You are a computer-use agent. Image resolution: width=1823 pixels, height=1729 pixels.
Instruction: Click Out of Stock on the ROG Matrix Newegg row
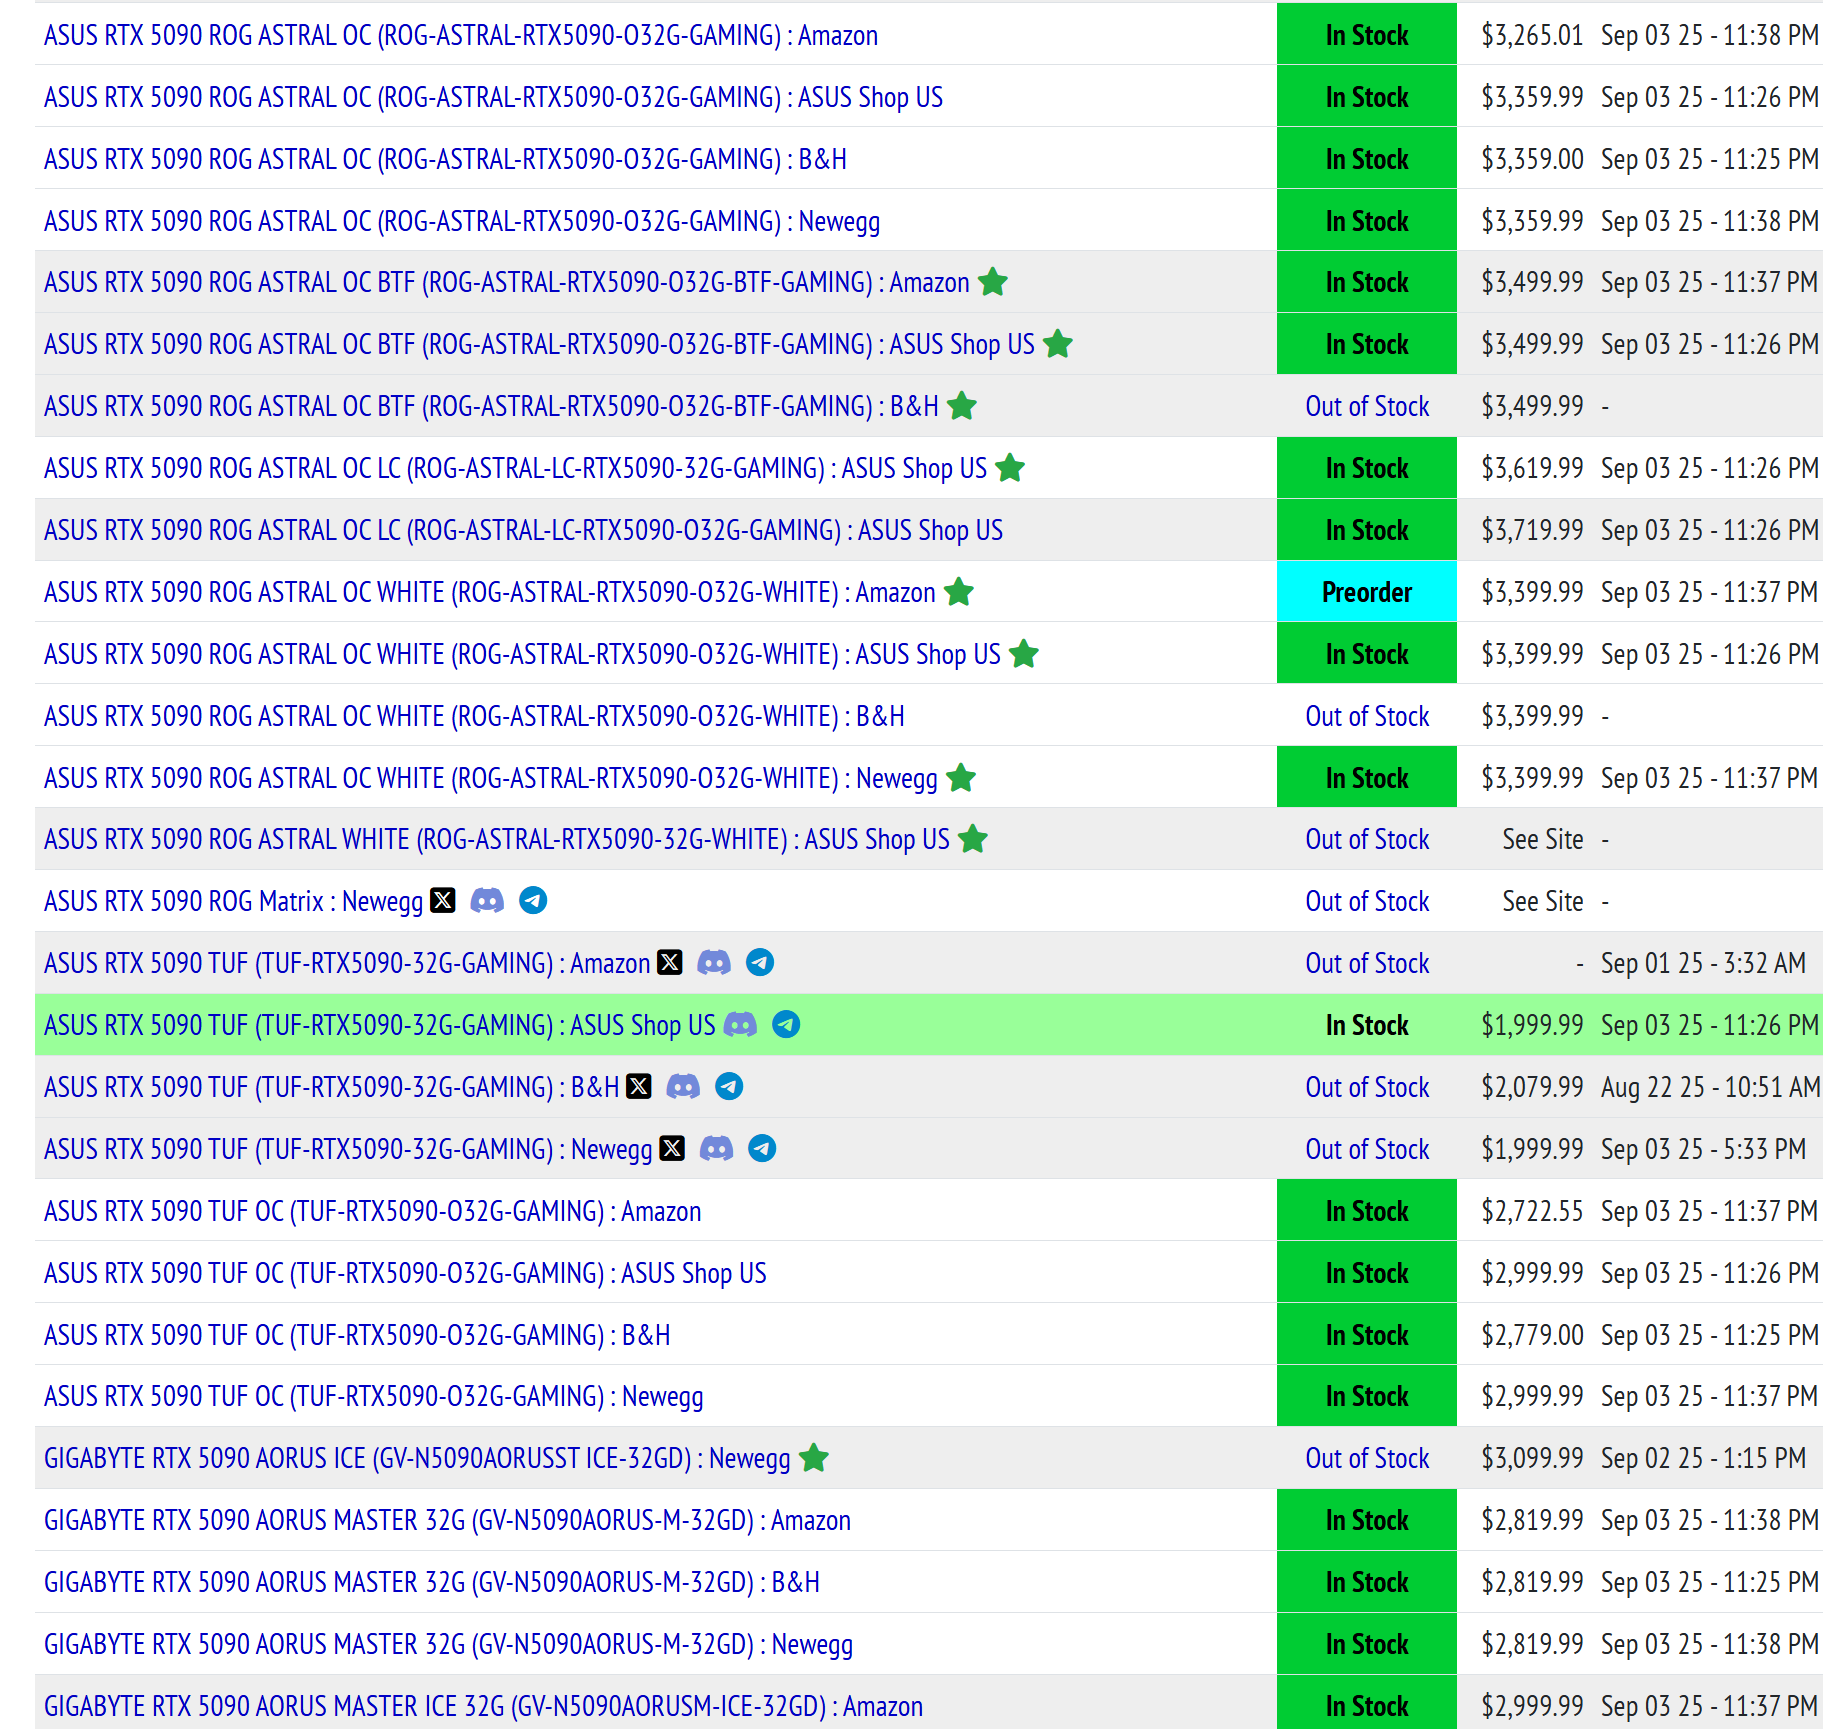1367,901
